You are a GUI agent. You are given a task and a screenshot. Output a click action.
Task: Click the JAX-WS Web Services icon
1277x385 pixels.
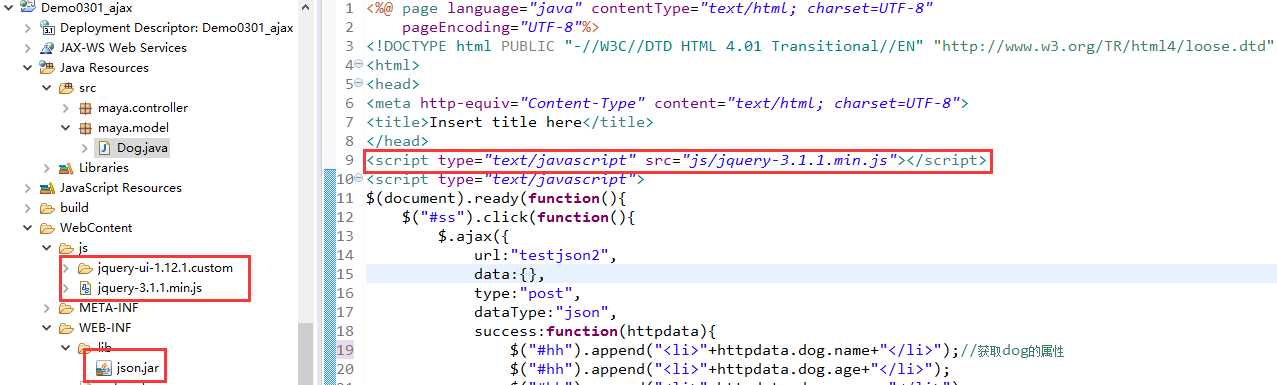pos(48,47)
